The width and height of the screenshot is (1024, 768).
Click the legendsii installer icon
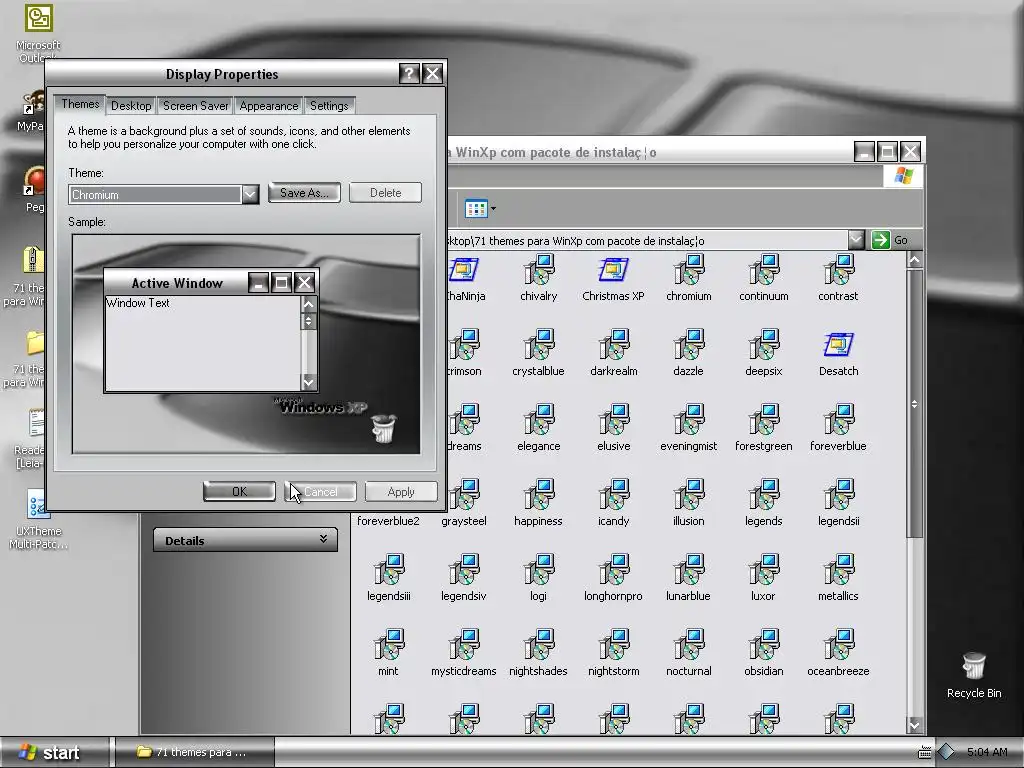coord(839,495)
